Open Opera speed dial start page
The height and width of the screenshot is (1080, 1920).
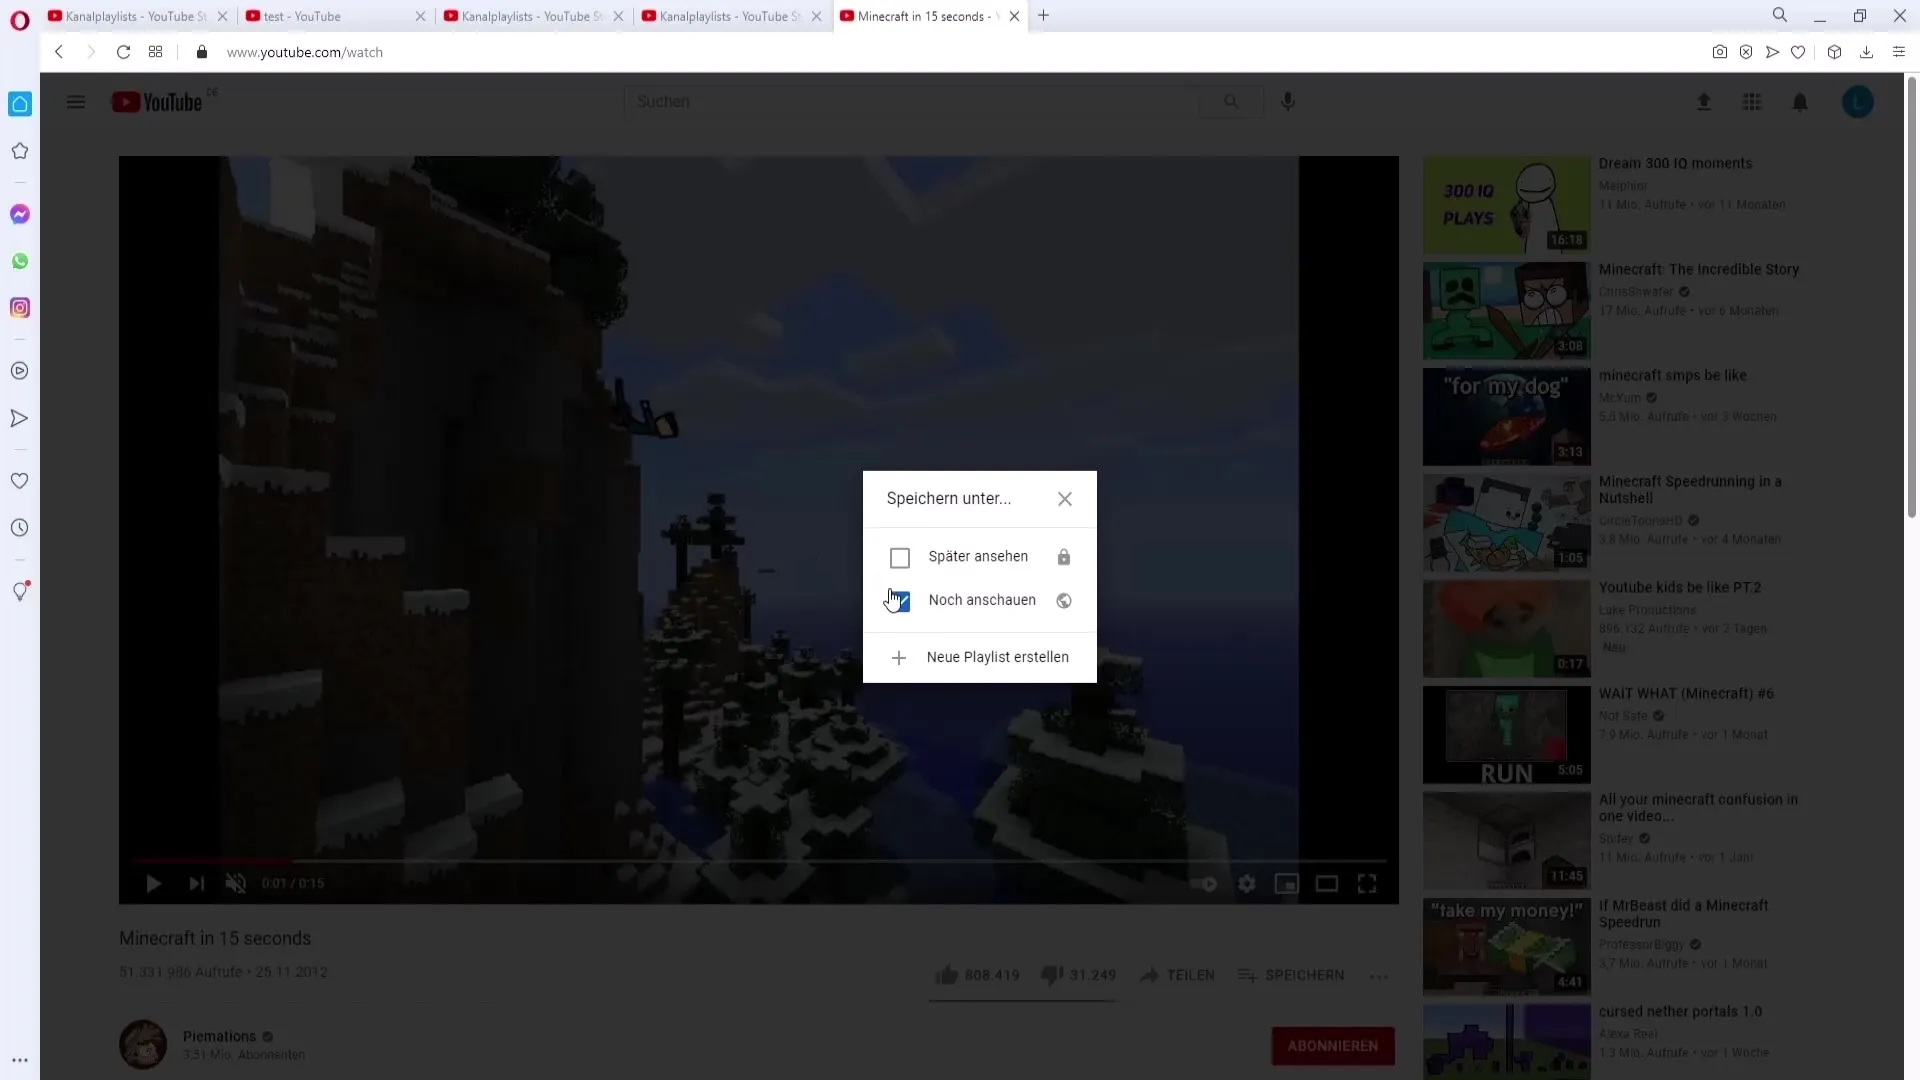tap(155, 52)
